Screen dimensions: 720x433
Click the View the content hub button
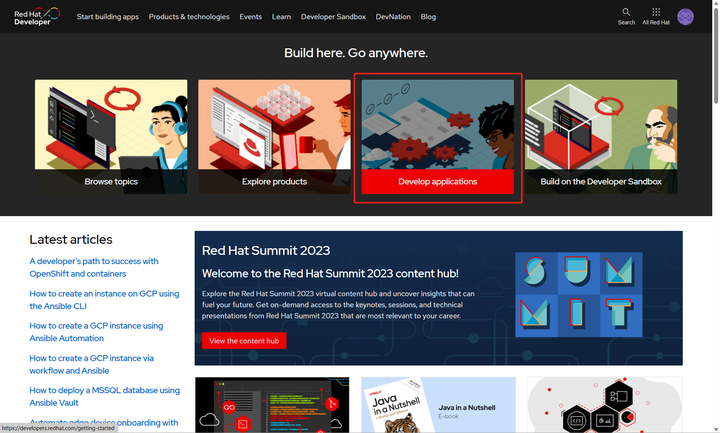(244, 341)
